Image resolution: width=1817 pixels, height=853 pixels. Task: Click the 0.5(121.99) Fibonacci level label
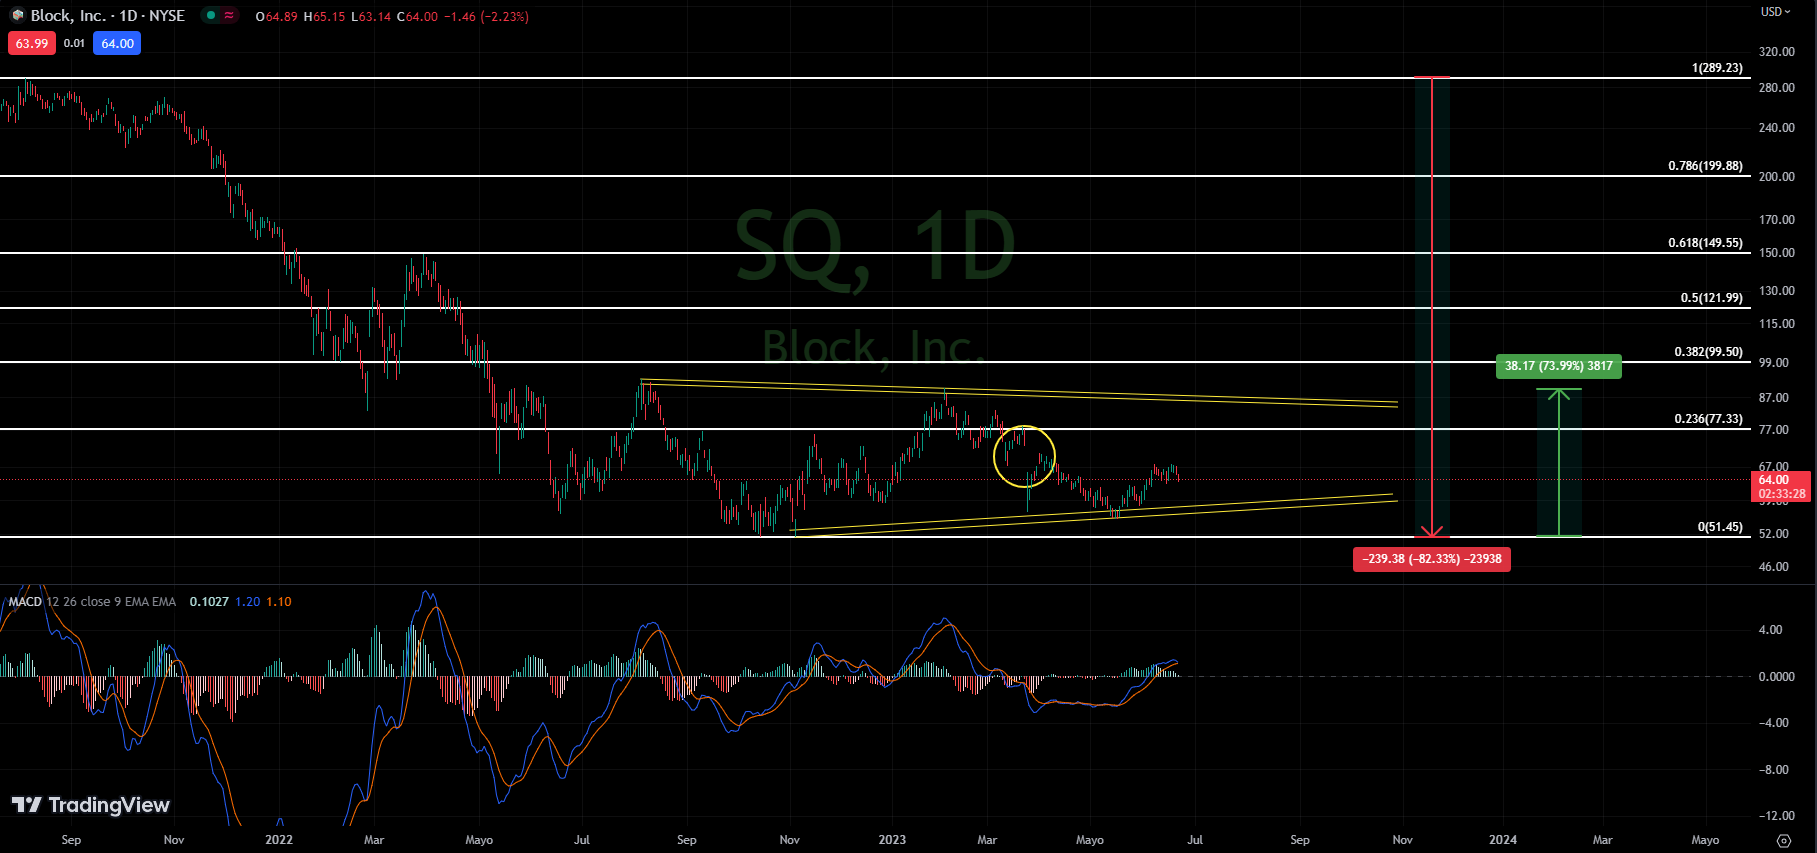coord(1711,298)
